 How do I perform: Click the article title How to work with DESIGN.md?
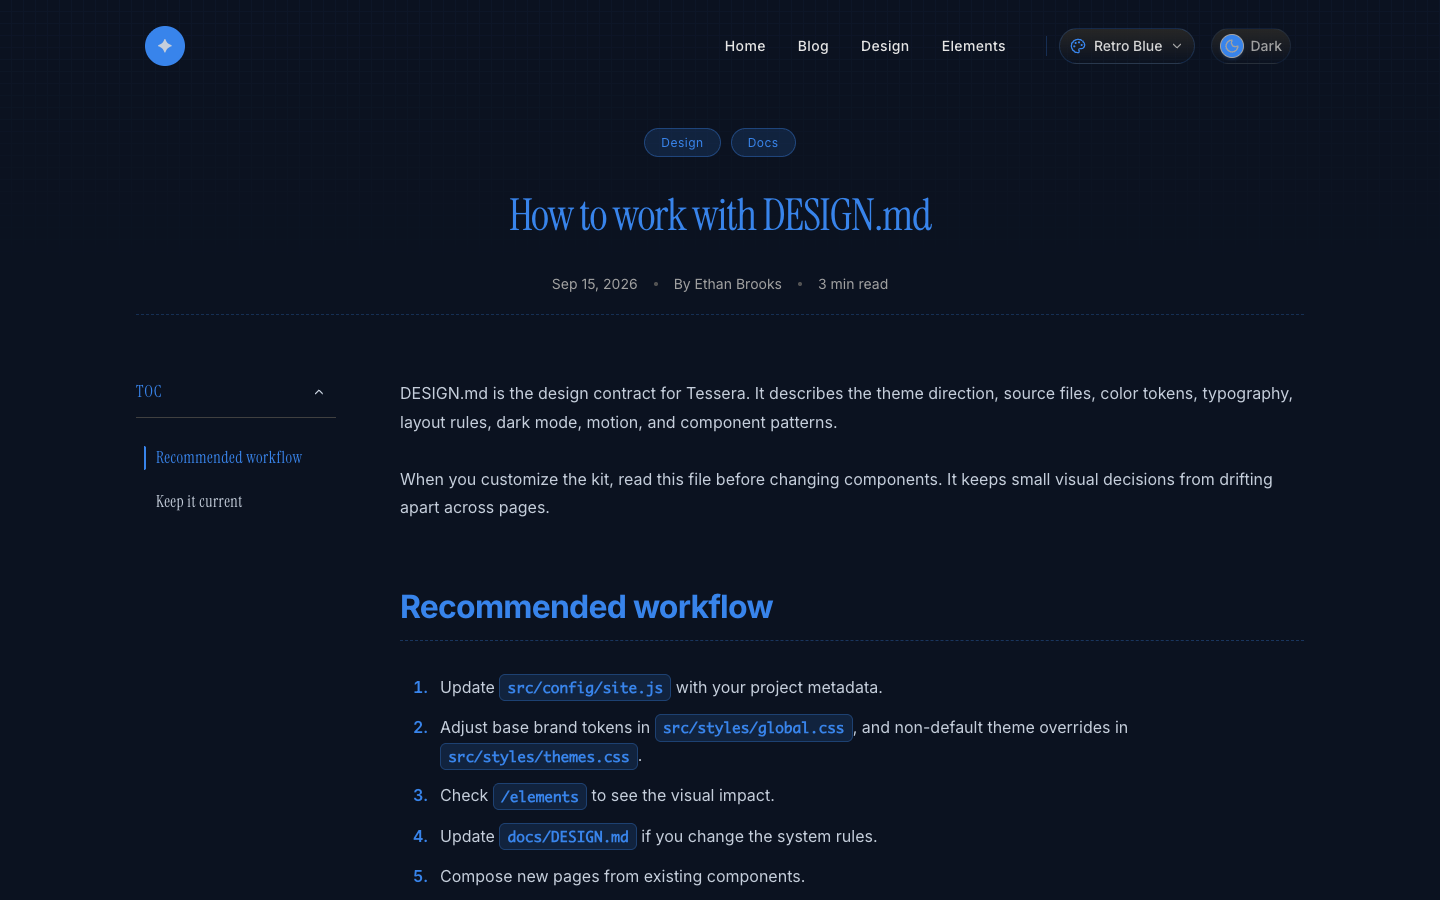(x=720, y=216)
